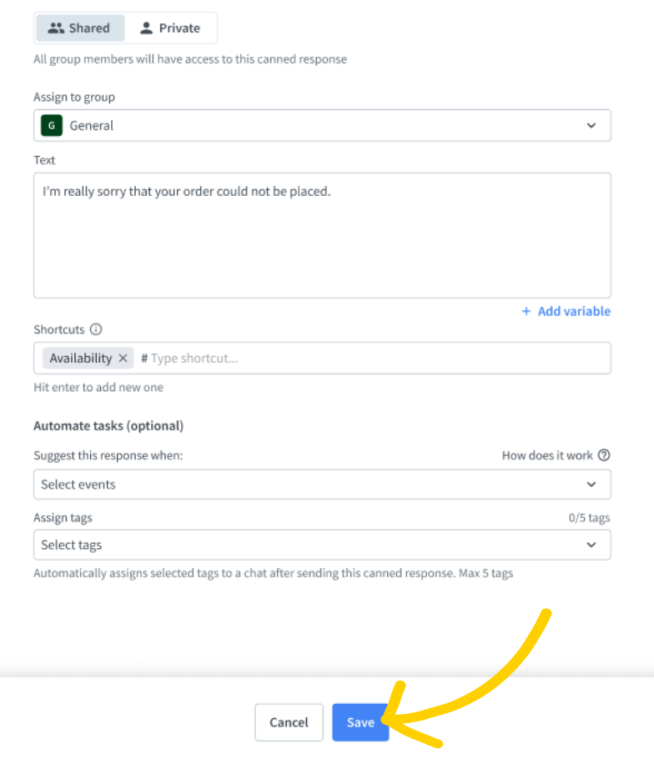Open the Select tags dropdown
This screenshot has width=654, height=759.
click(x=322, y=545)
